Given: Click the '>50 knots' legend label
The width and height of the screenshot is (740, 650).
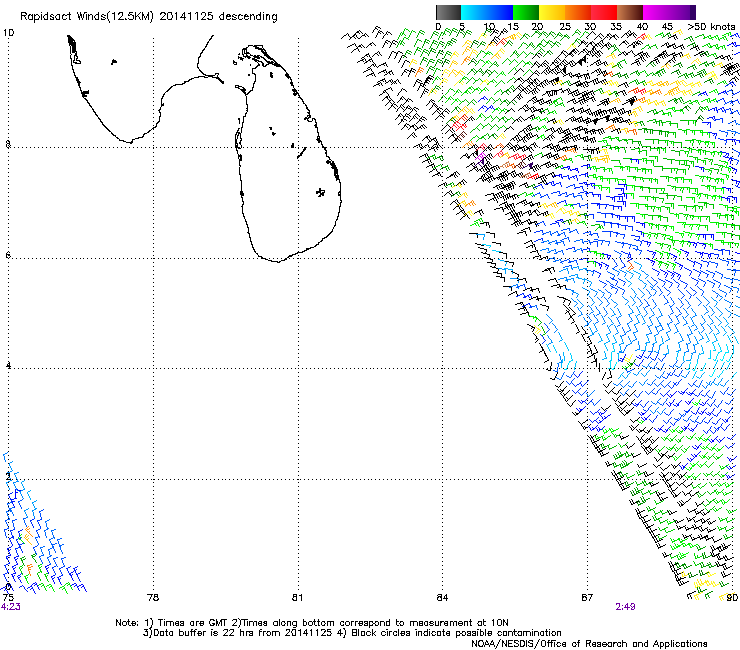Looking at the screenshot, I should tap(711, 27).
